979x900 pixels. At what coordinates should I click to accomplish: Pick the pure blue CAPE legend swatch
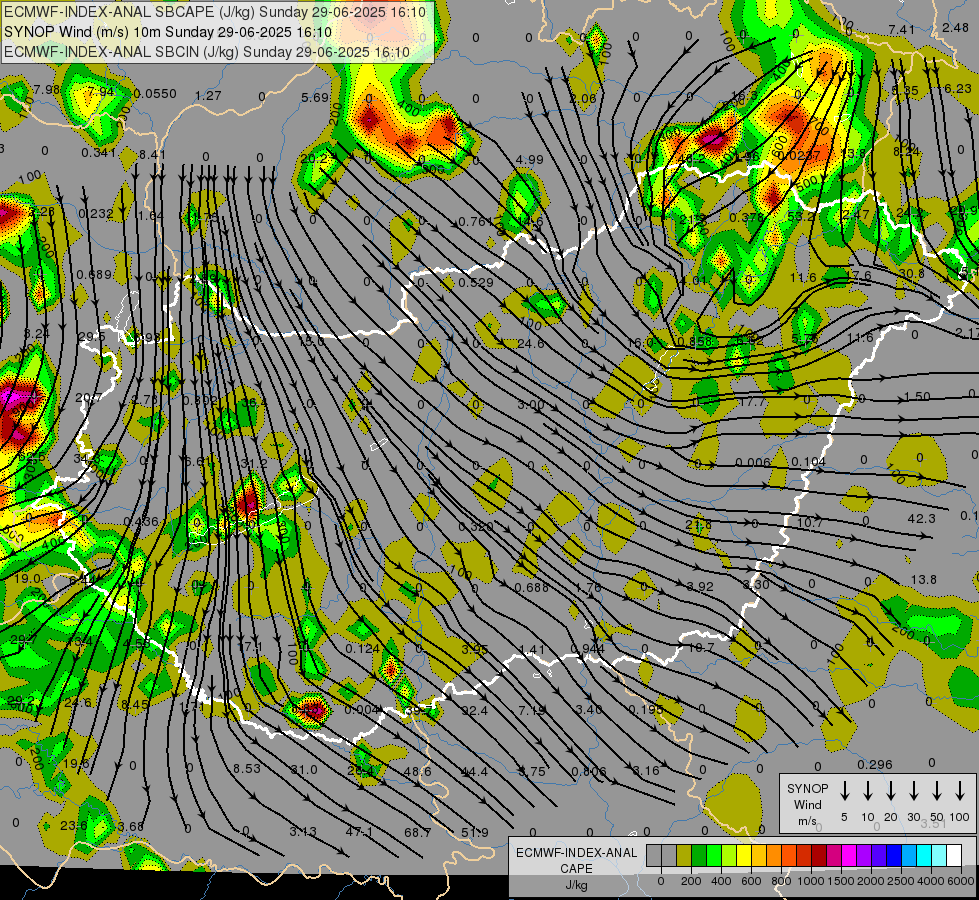[x=893, y=856]
